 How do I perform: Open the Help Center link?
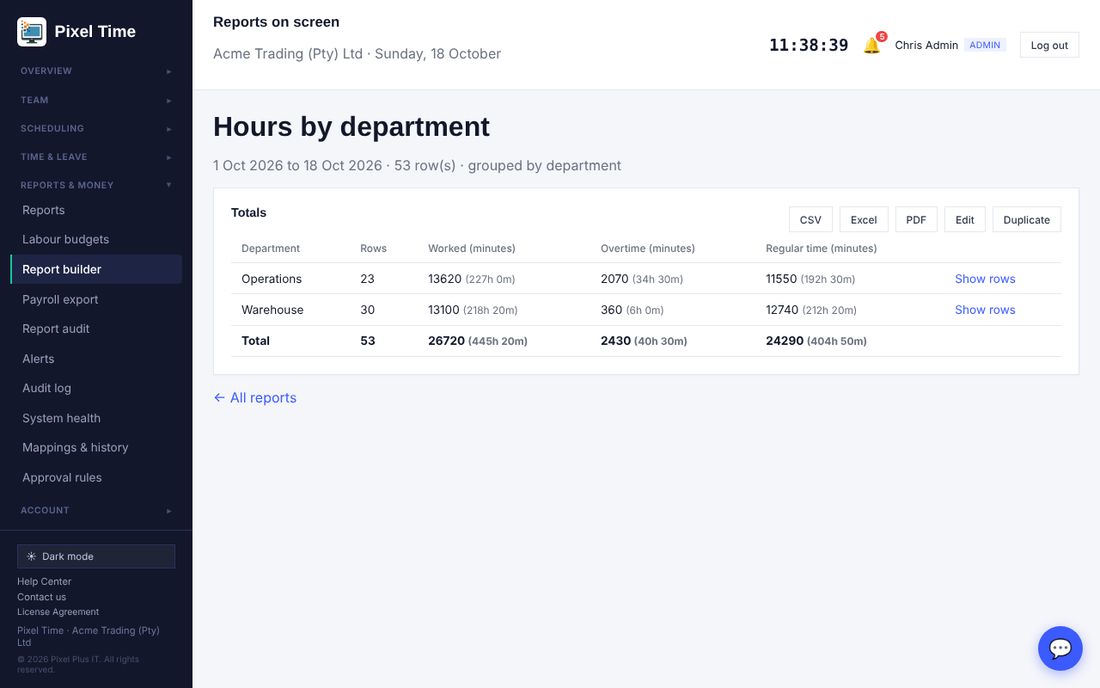(44, 581)
